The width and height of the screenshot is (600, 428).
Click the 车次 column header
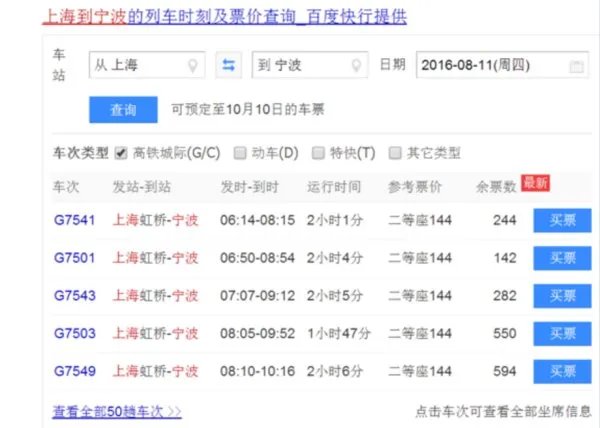(66, 187)
